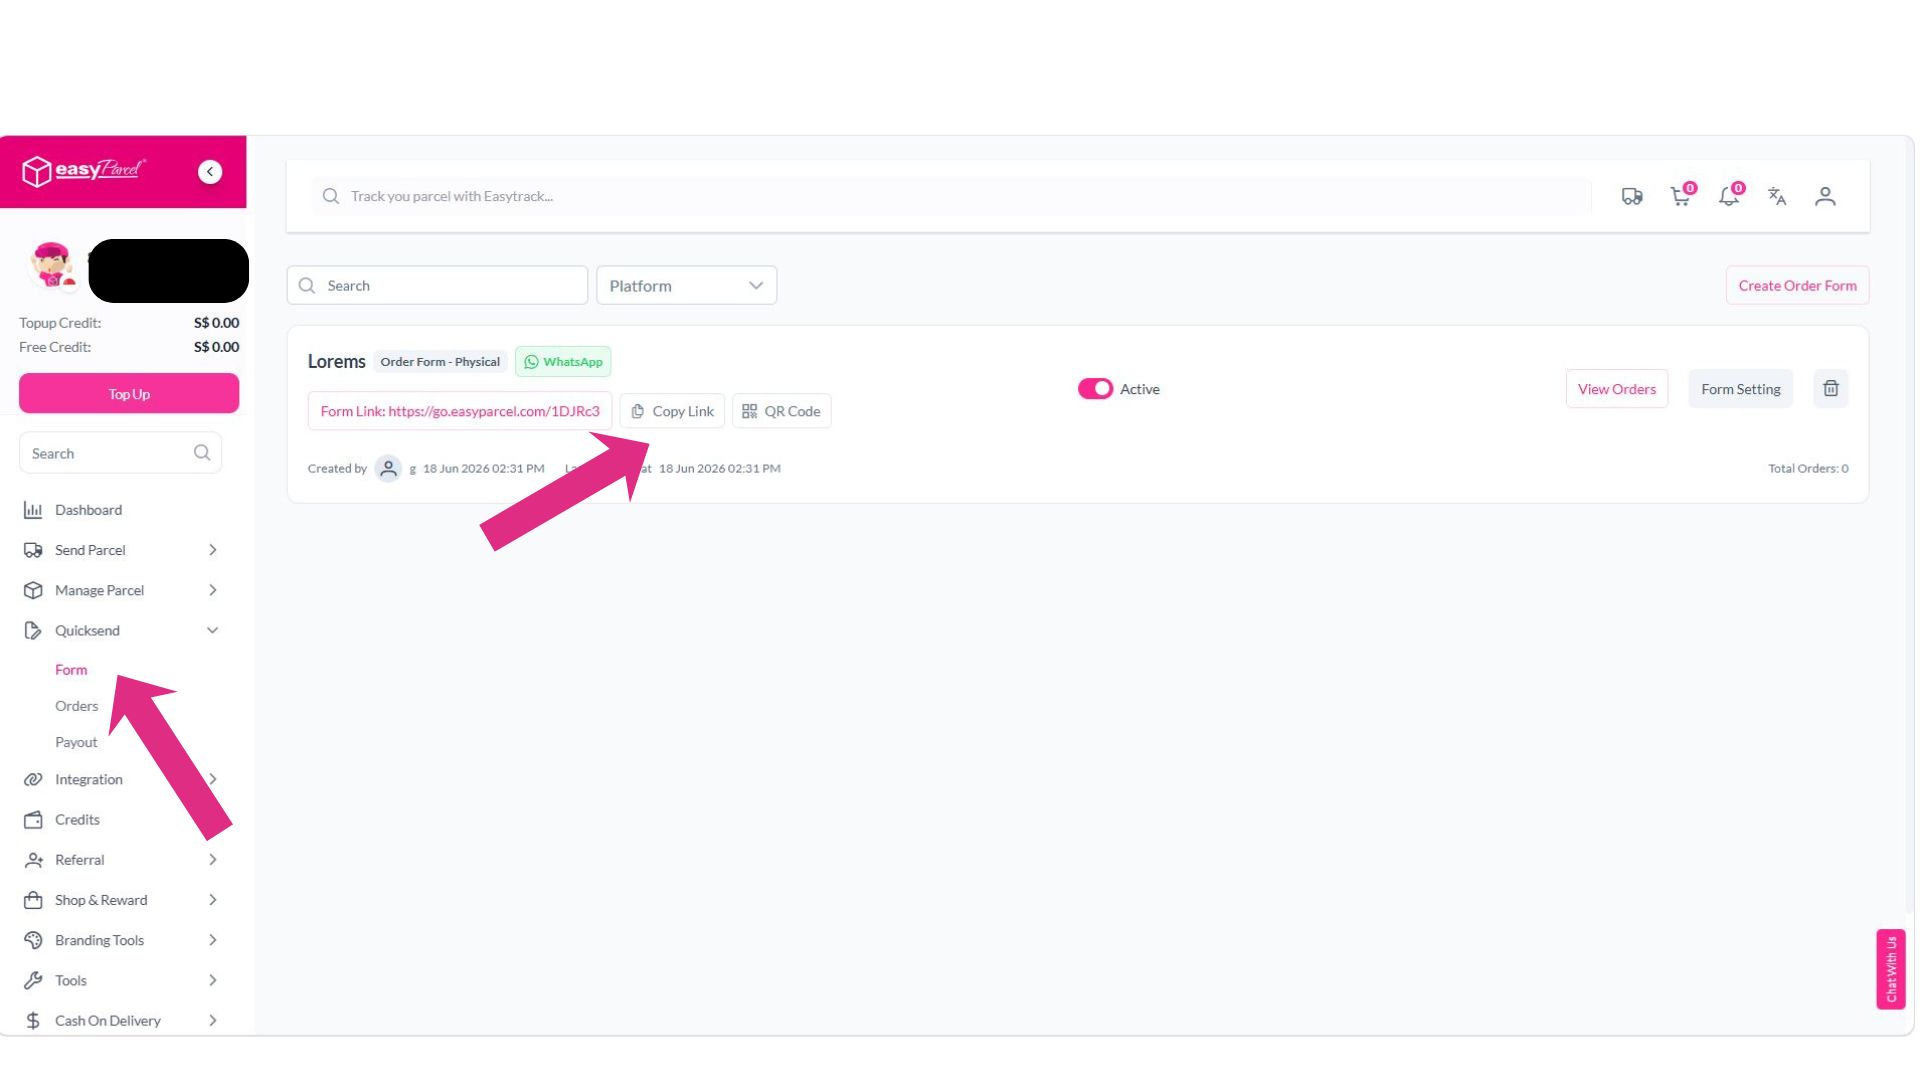Open the delivery truck icon in header
The width and height of the screenshot is (1920, 1080).
1632,196
